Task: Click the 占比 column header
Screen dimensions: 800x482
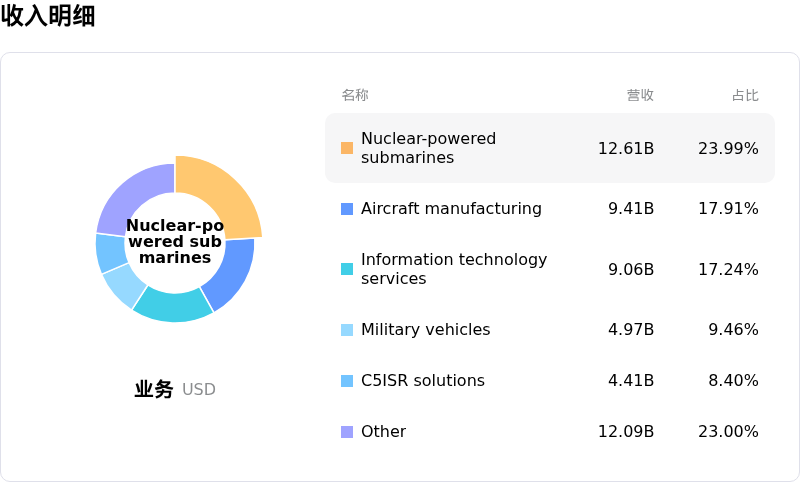Action: (745, 95)
